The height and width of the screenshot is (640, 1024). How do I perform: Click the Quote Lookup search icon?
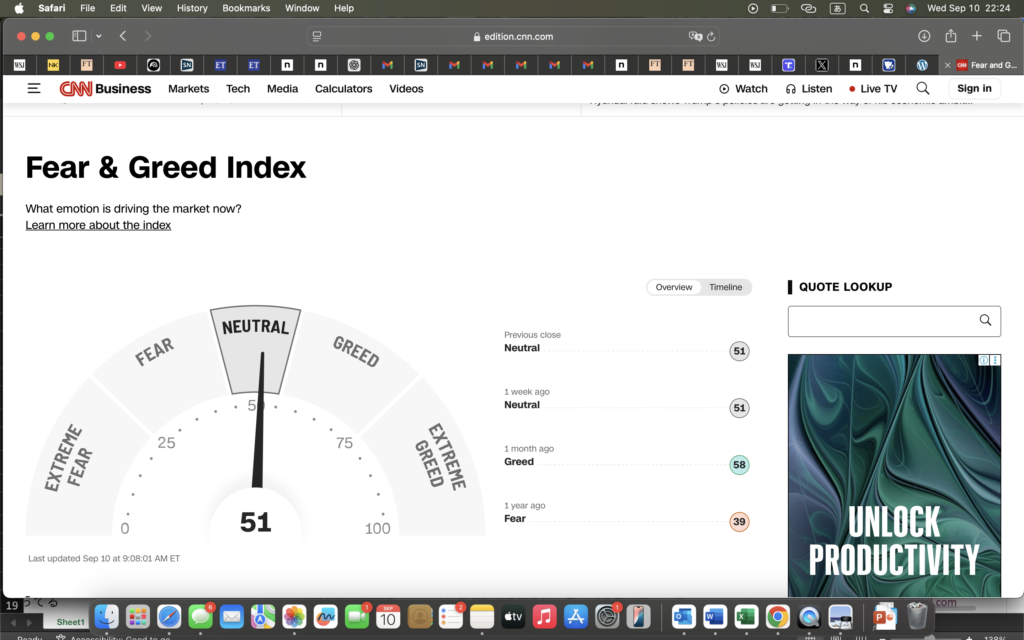coord(985,321)
